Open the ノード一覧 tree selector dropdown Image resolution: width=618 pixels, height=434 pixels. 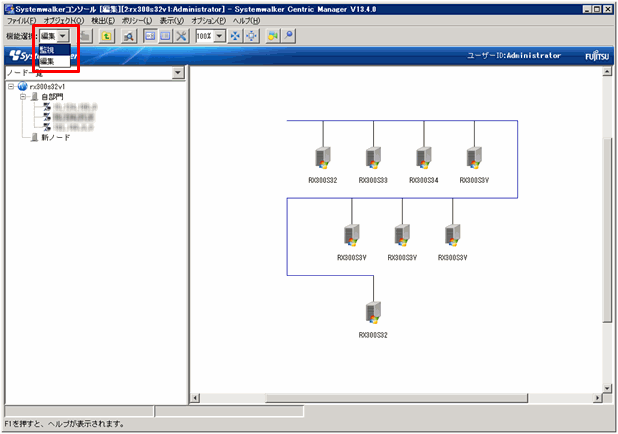pos(178,73)
